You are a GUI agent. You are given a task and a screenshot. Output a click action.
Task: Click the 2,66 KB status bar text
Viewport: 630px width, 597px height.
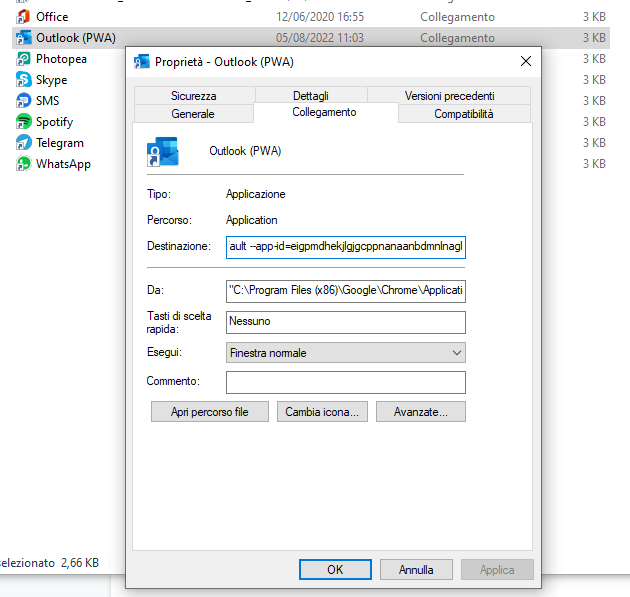pyautogui.click(x=80, y=562)
